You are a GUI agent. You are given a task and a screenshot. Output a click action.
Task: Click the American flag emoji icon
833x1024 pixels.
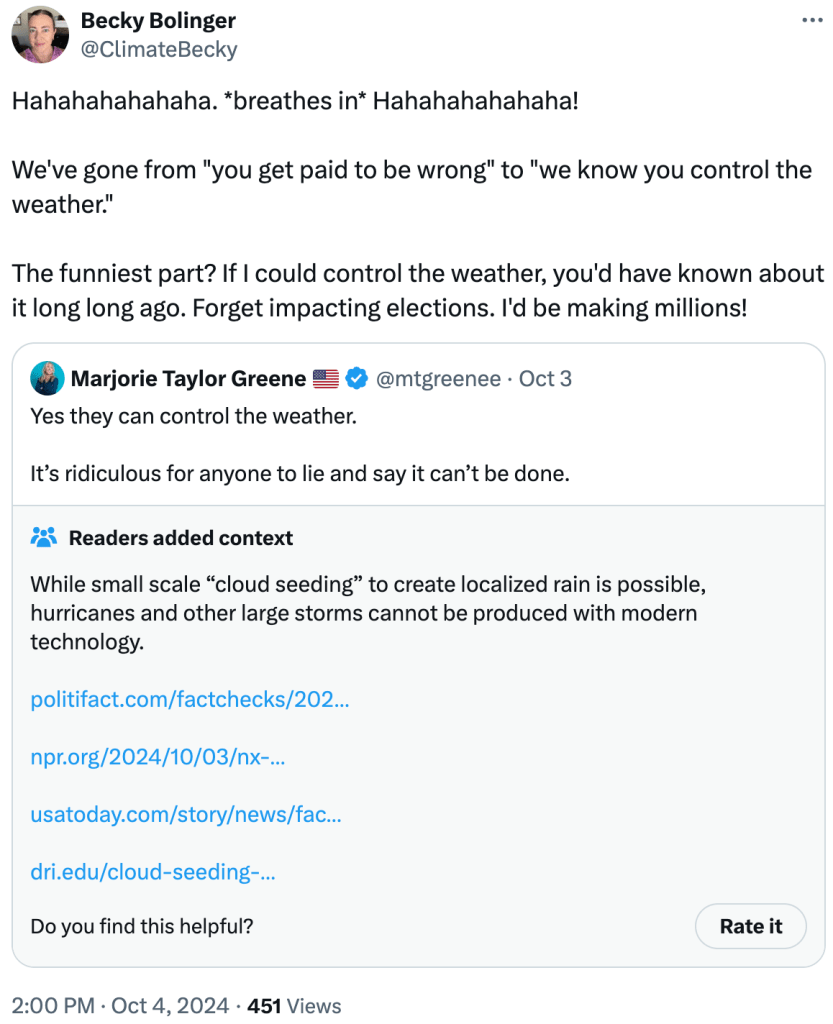pyautogui.click(x=326, y=379)
